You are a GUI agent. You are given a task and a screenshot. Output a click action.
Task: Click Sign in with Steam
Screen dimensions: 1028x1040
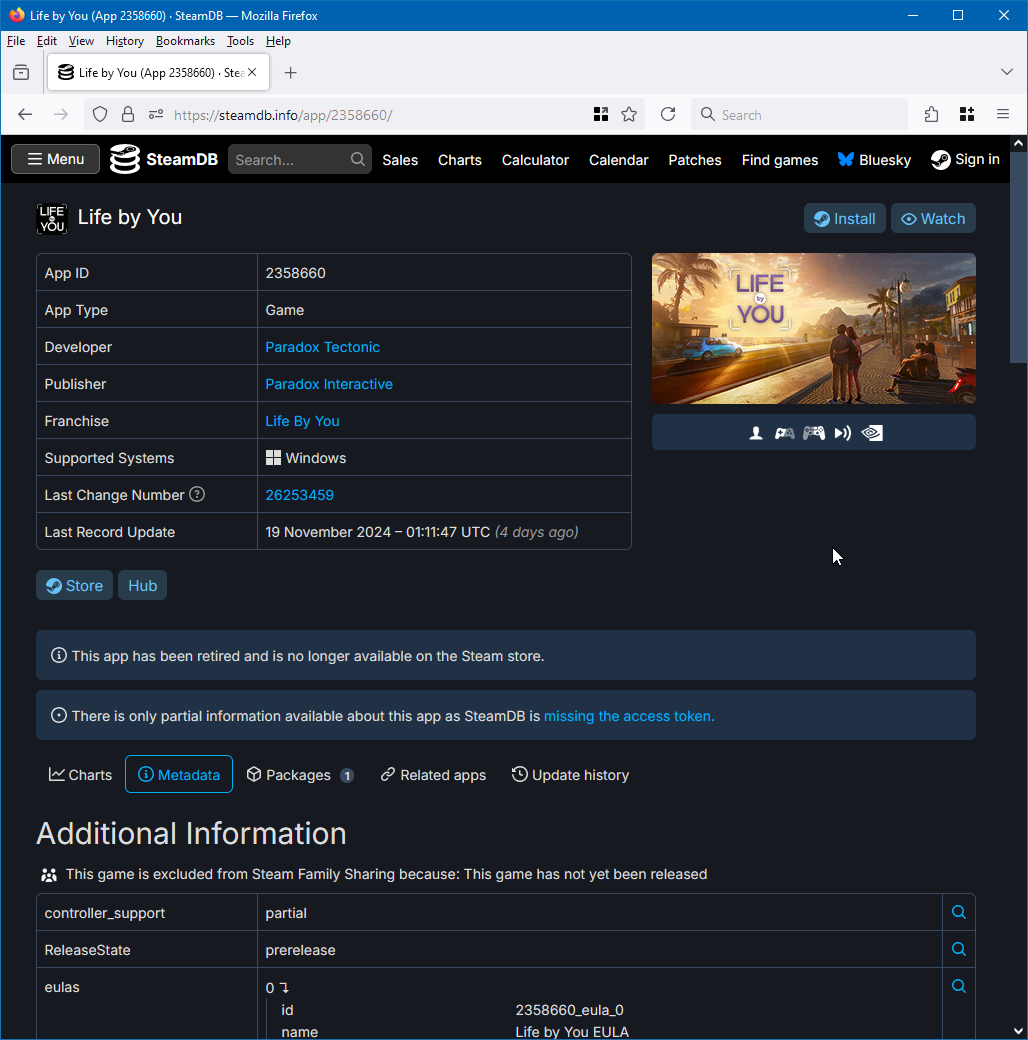point(965,160)
